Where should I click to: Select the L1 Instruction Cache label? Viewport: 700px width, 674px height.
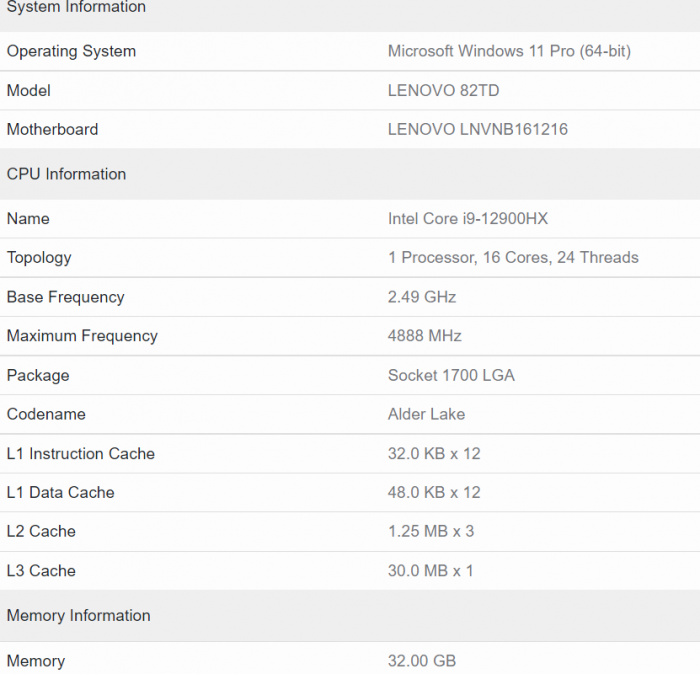[x=80, y=454]
